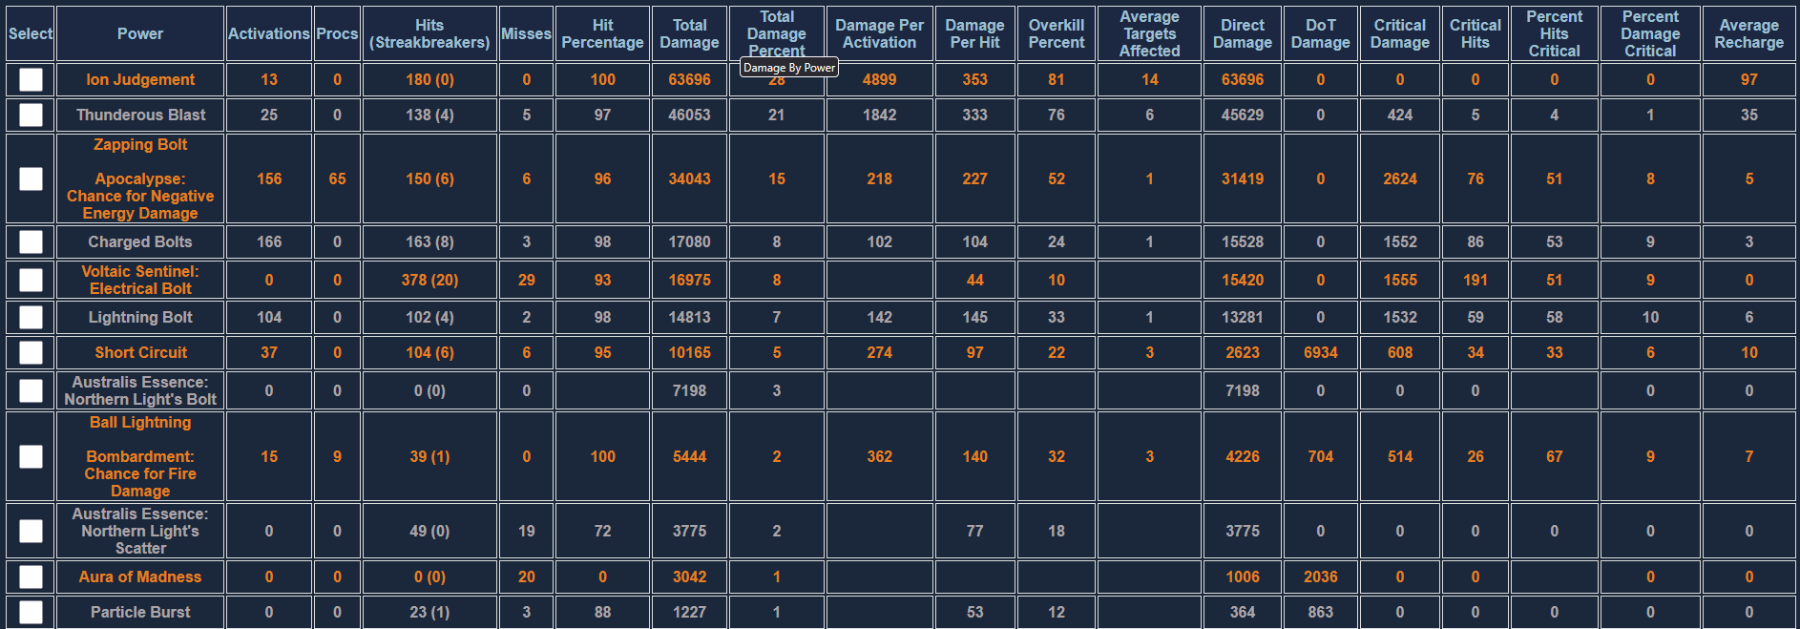Sort by Average Targets Affected header
Screen dimensions: 1800x629
coord(1150,34)
